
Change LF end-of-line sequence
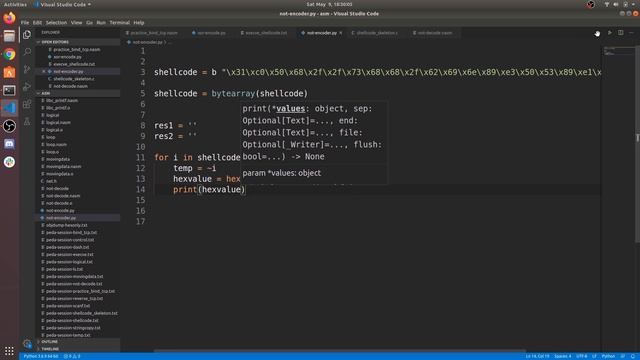[594, 356]
